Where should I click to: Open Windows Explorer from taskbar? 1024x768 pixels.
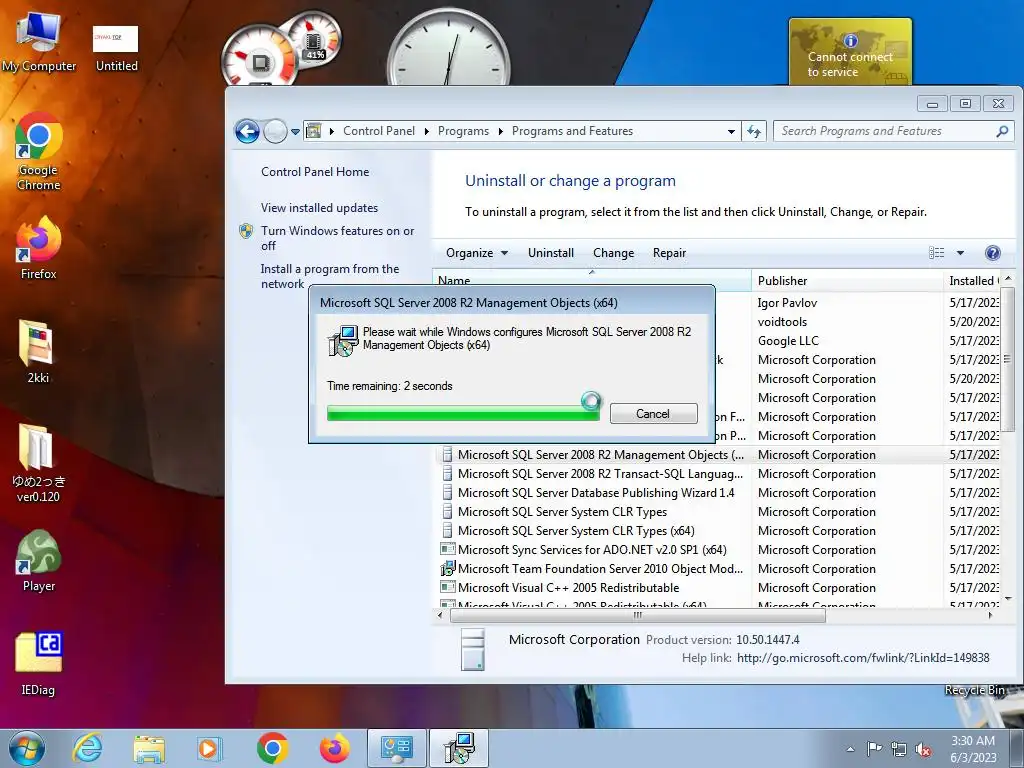[149, 748]
